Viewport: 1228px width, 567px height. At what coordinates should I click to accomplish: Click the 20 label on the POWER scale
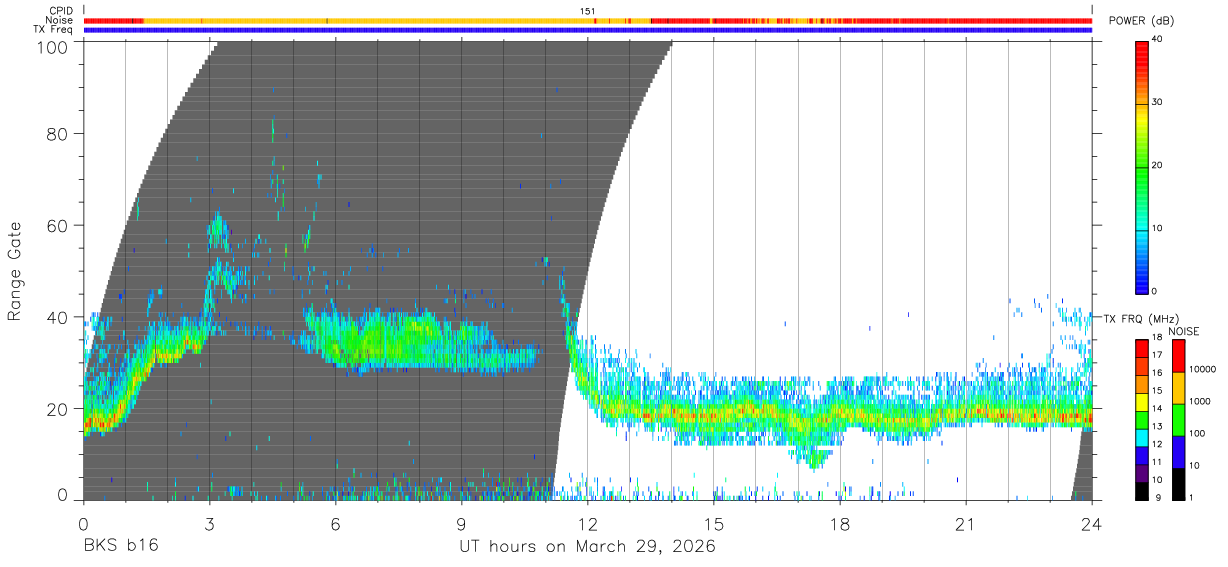tap(1157, 166)
